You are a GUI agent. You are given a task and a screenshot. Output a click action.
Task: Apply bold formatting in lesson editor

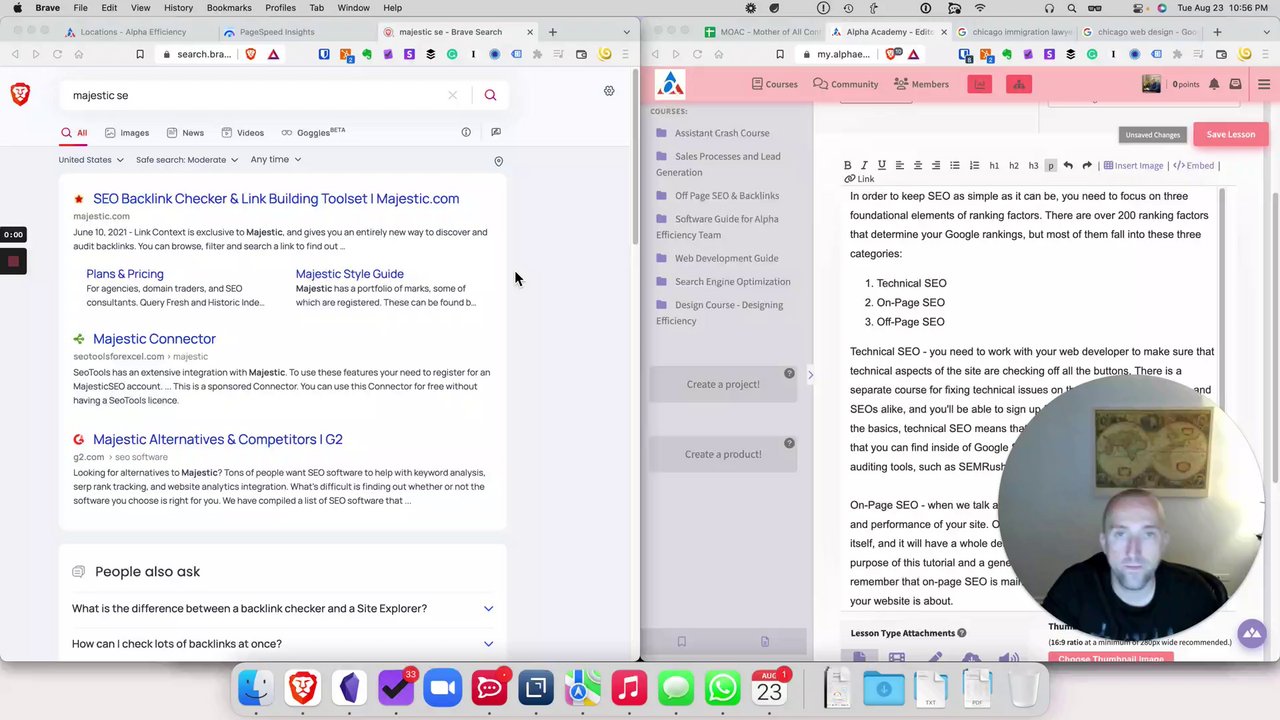[x=847, y=166]
